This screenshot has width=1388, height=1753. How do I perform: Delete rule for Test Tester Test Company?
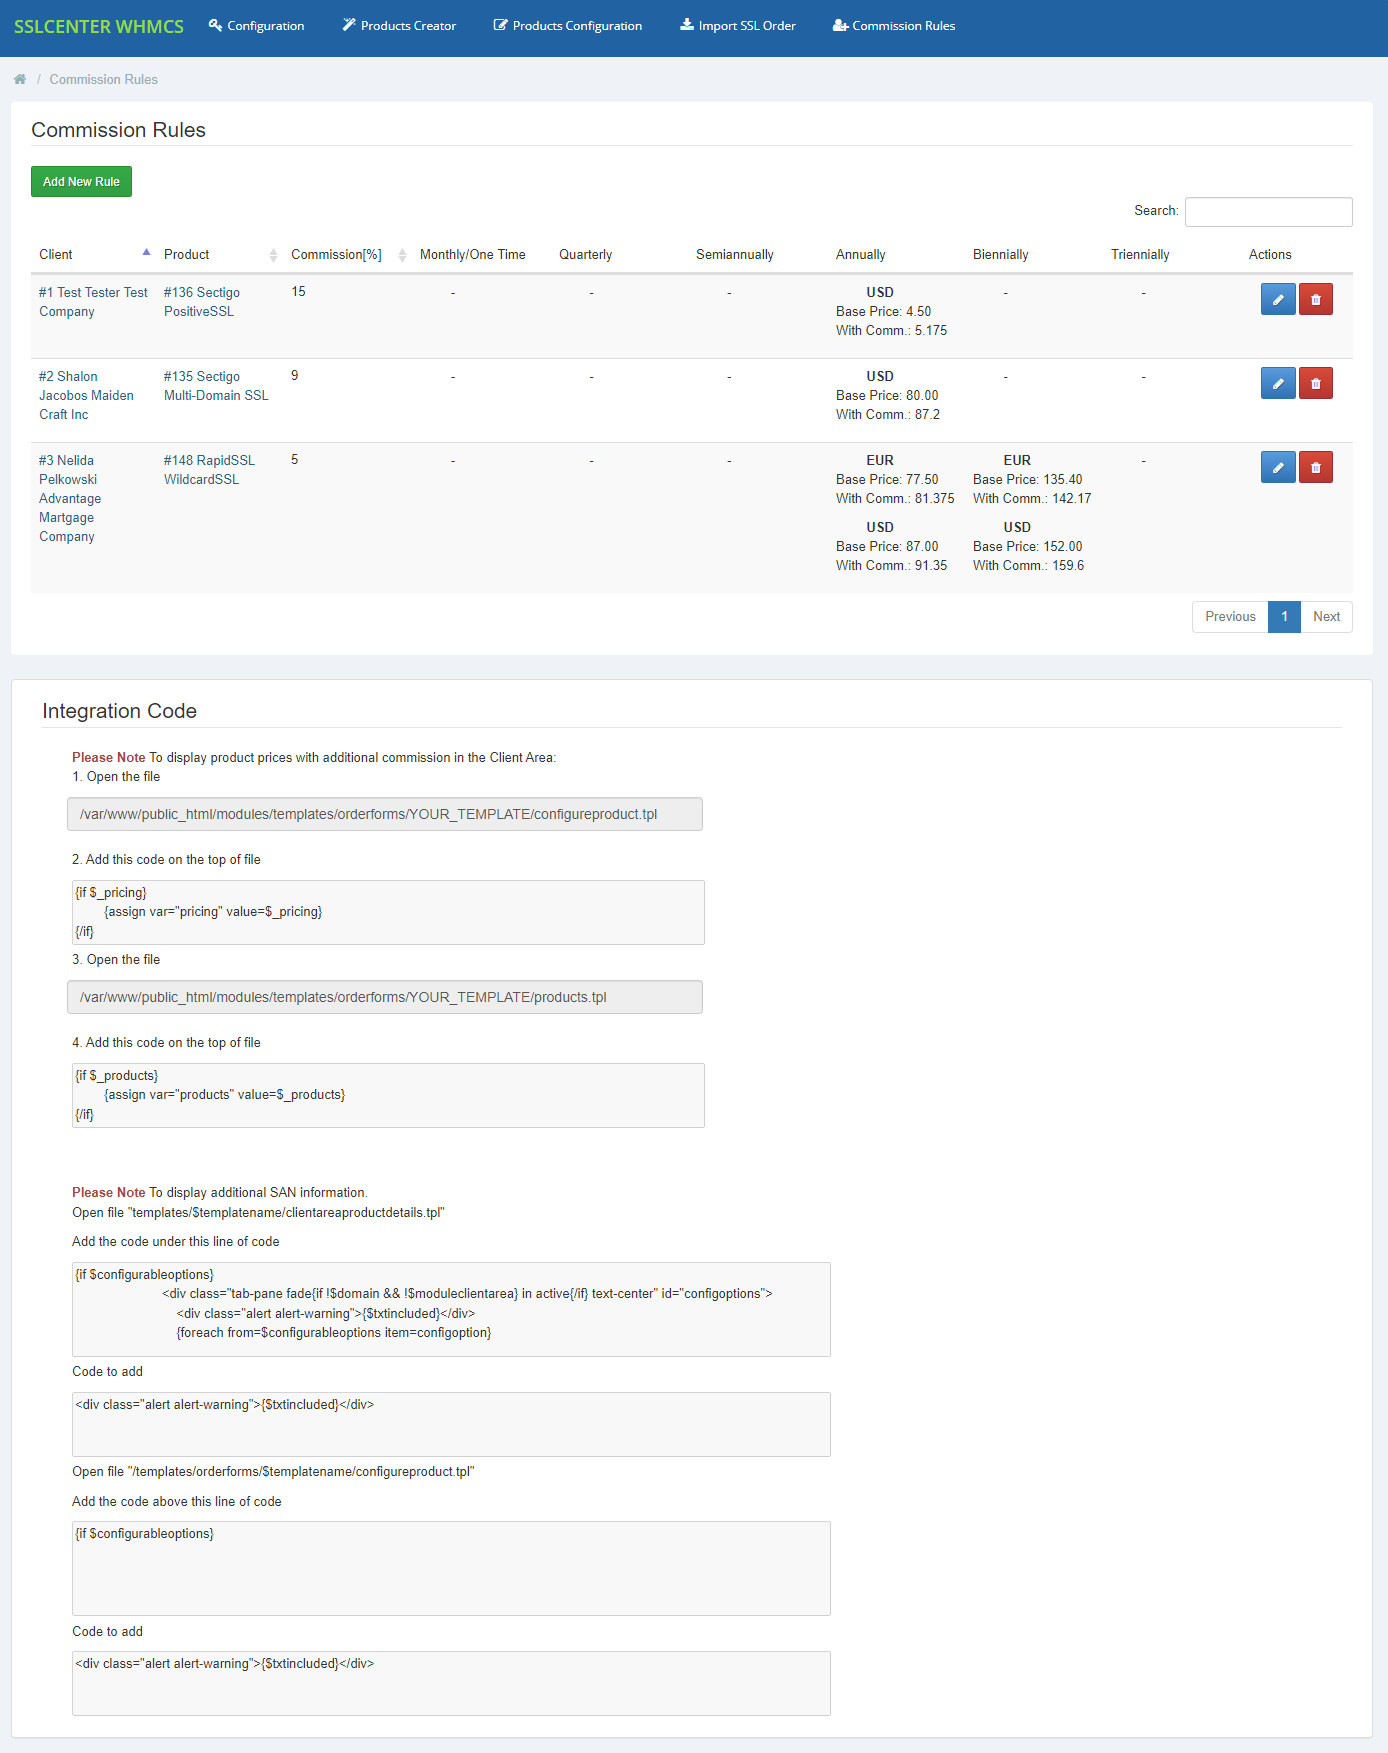(1316, 299)
